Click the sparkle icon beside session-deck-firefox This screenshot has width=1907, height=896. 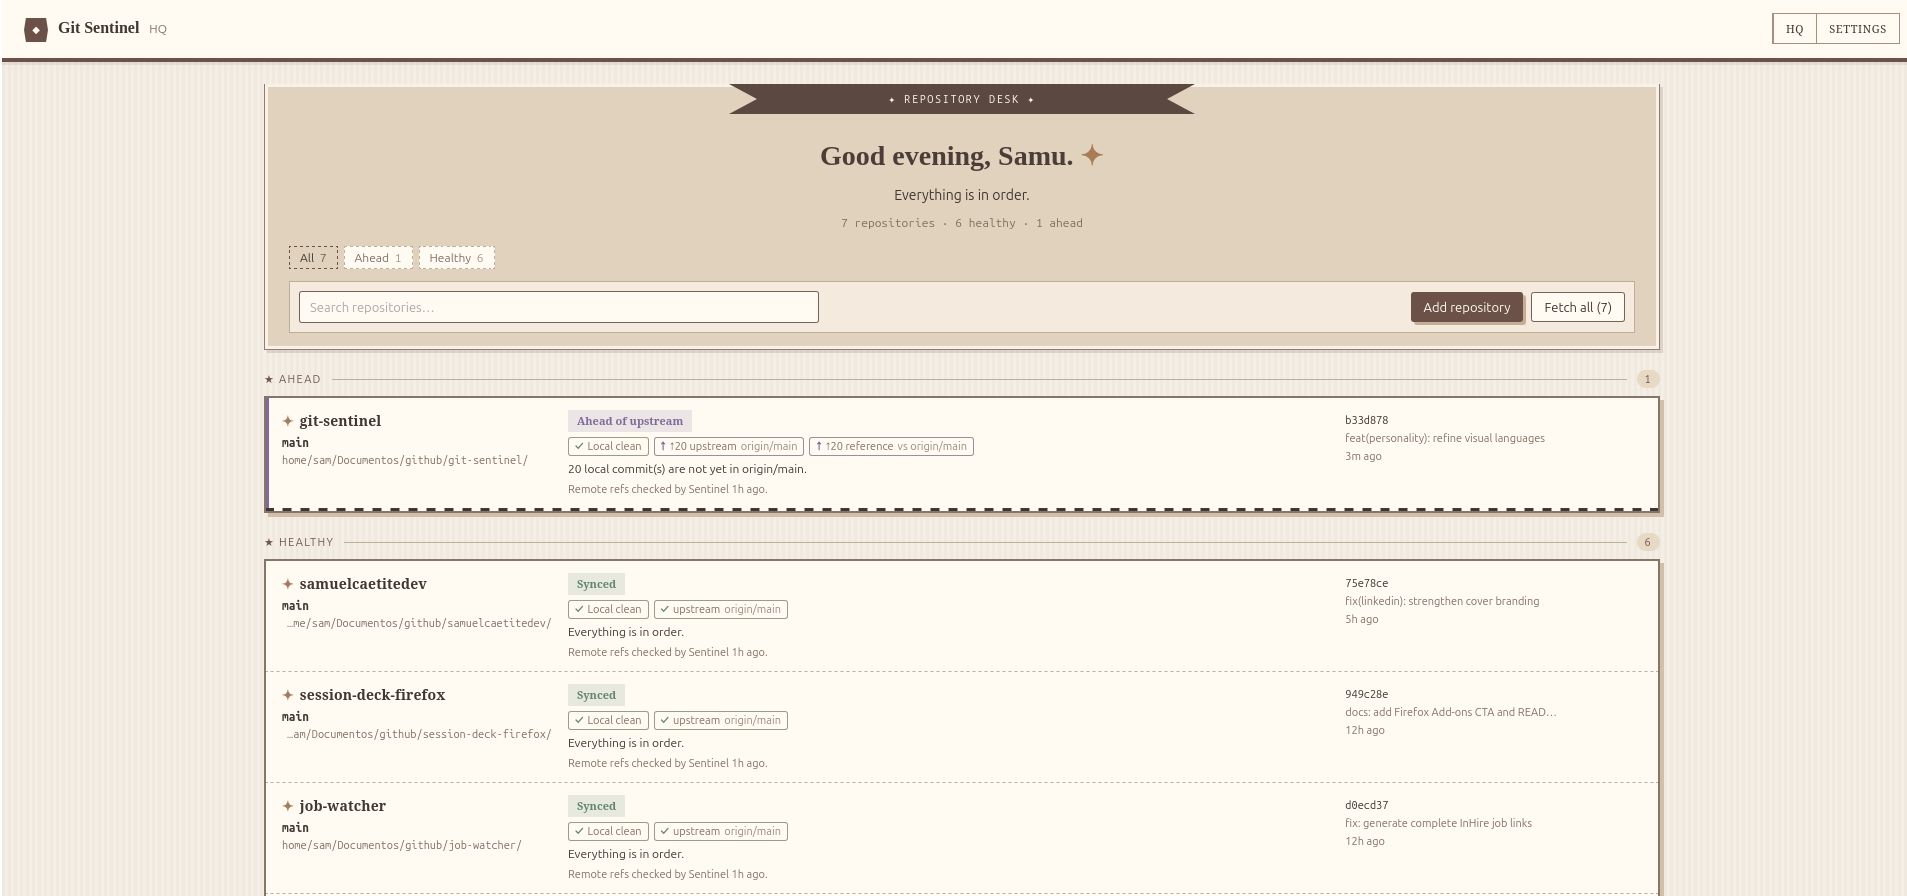tap(288, 695)
